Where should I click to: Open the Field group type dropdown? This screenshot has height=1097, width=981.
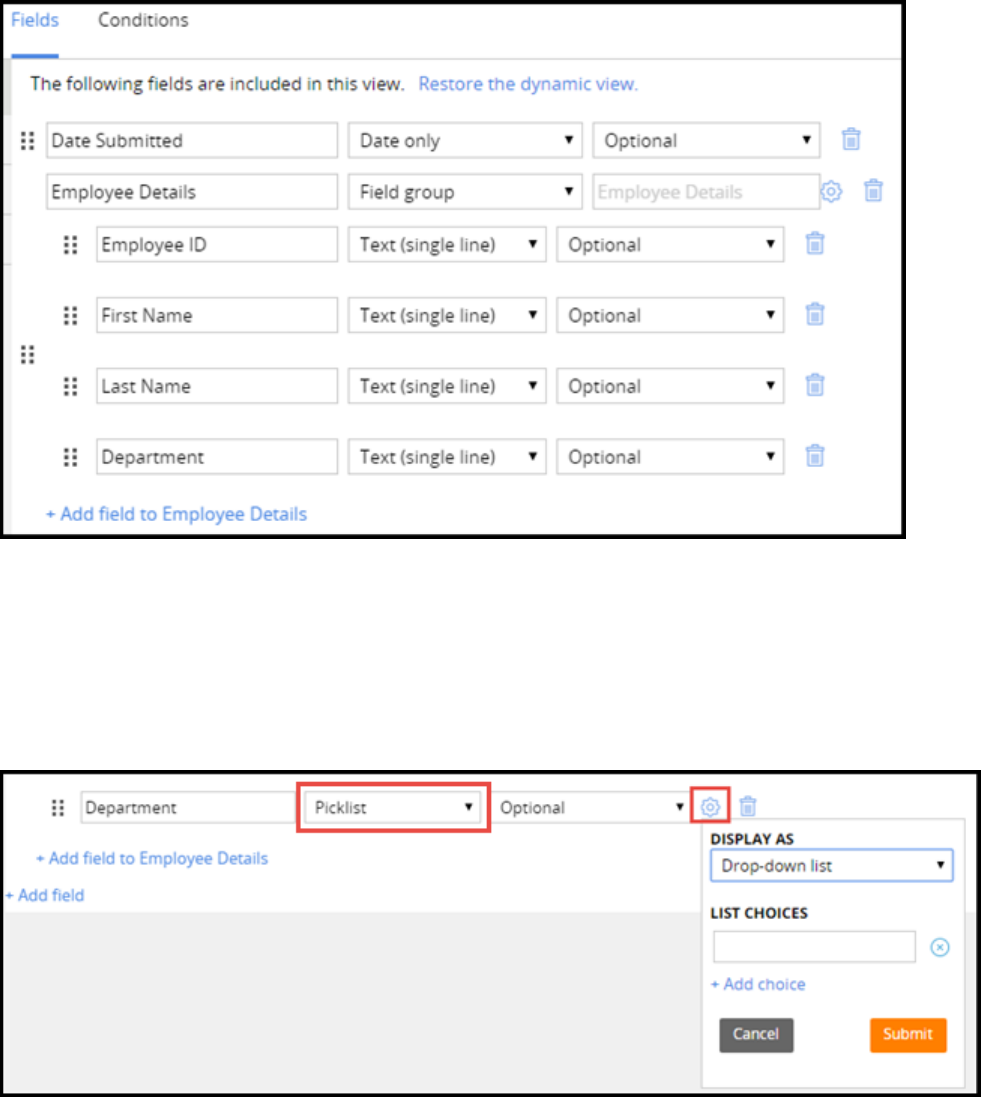(x=465, y=192)
